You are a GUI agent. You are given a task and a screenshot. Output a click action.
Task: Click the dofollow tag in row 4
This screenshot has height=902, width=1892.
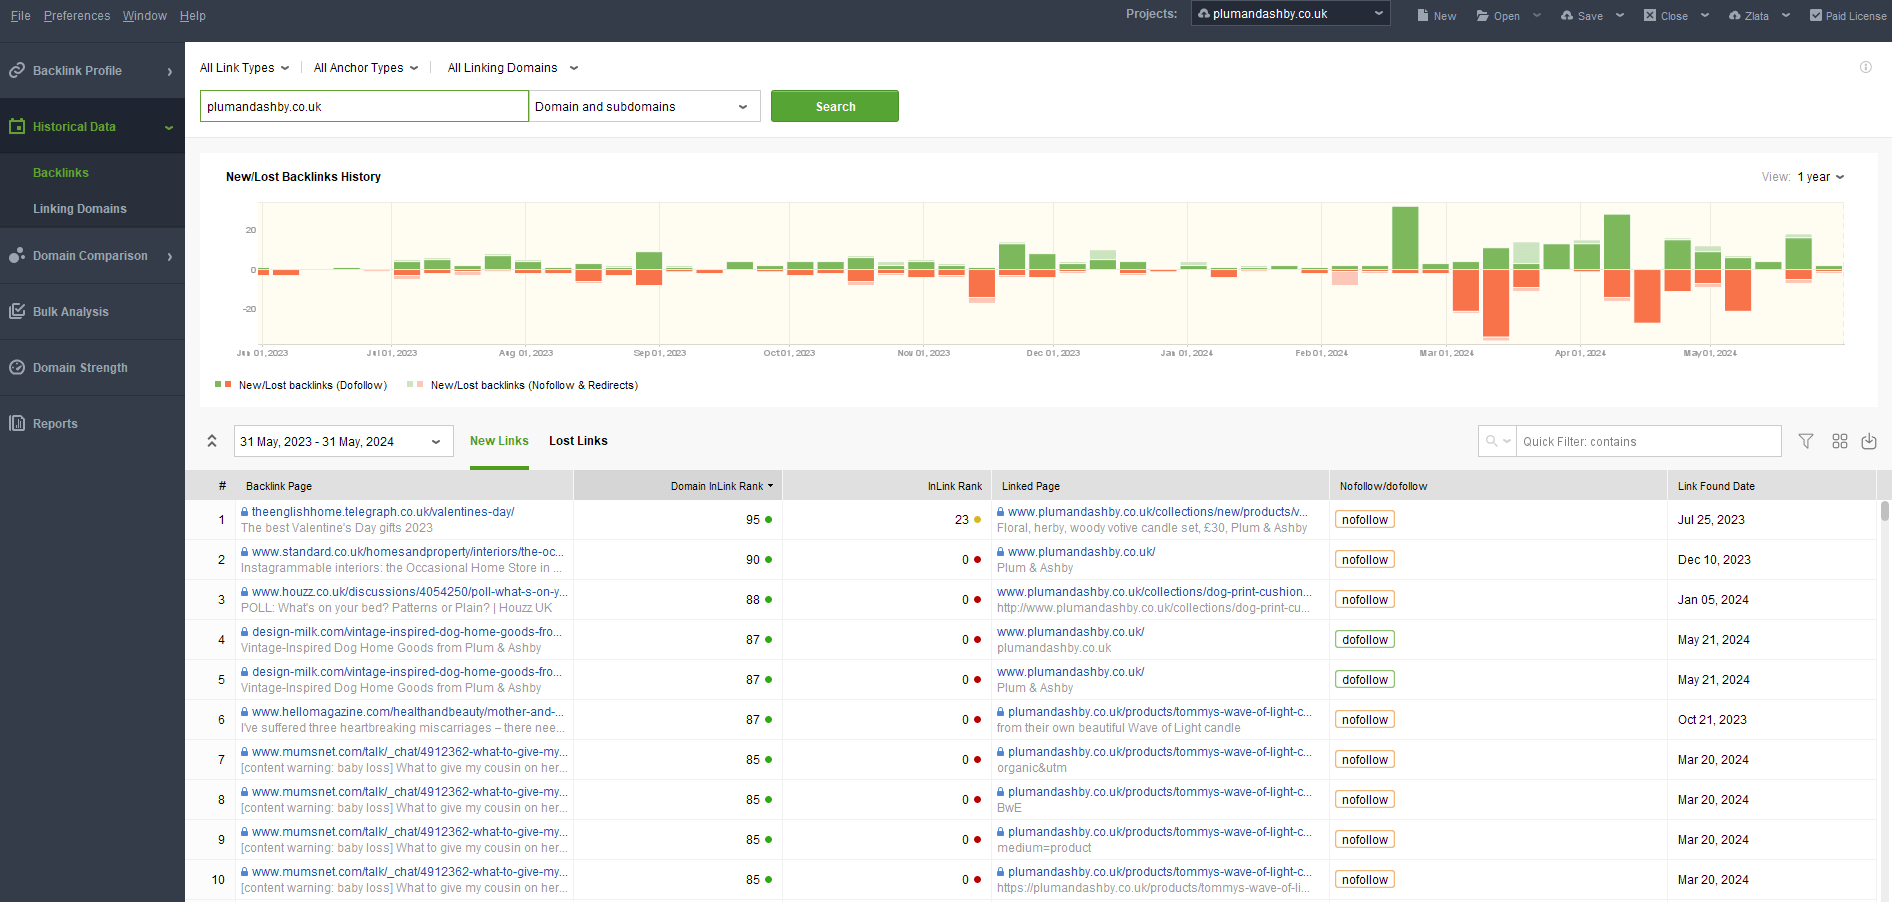[1365, 640]
